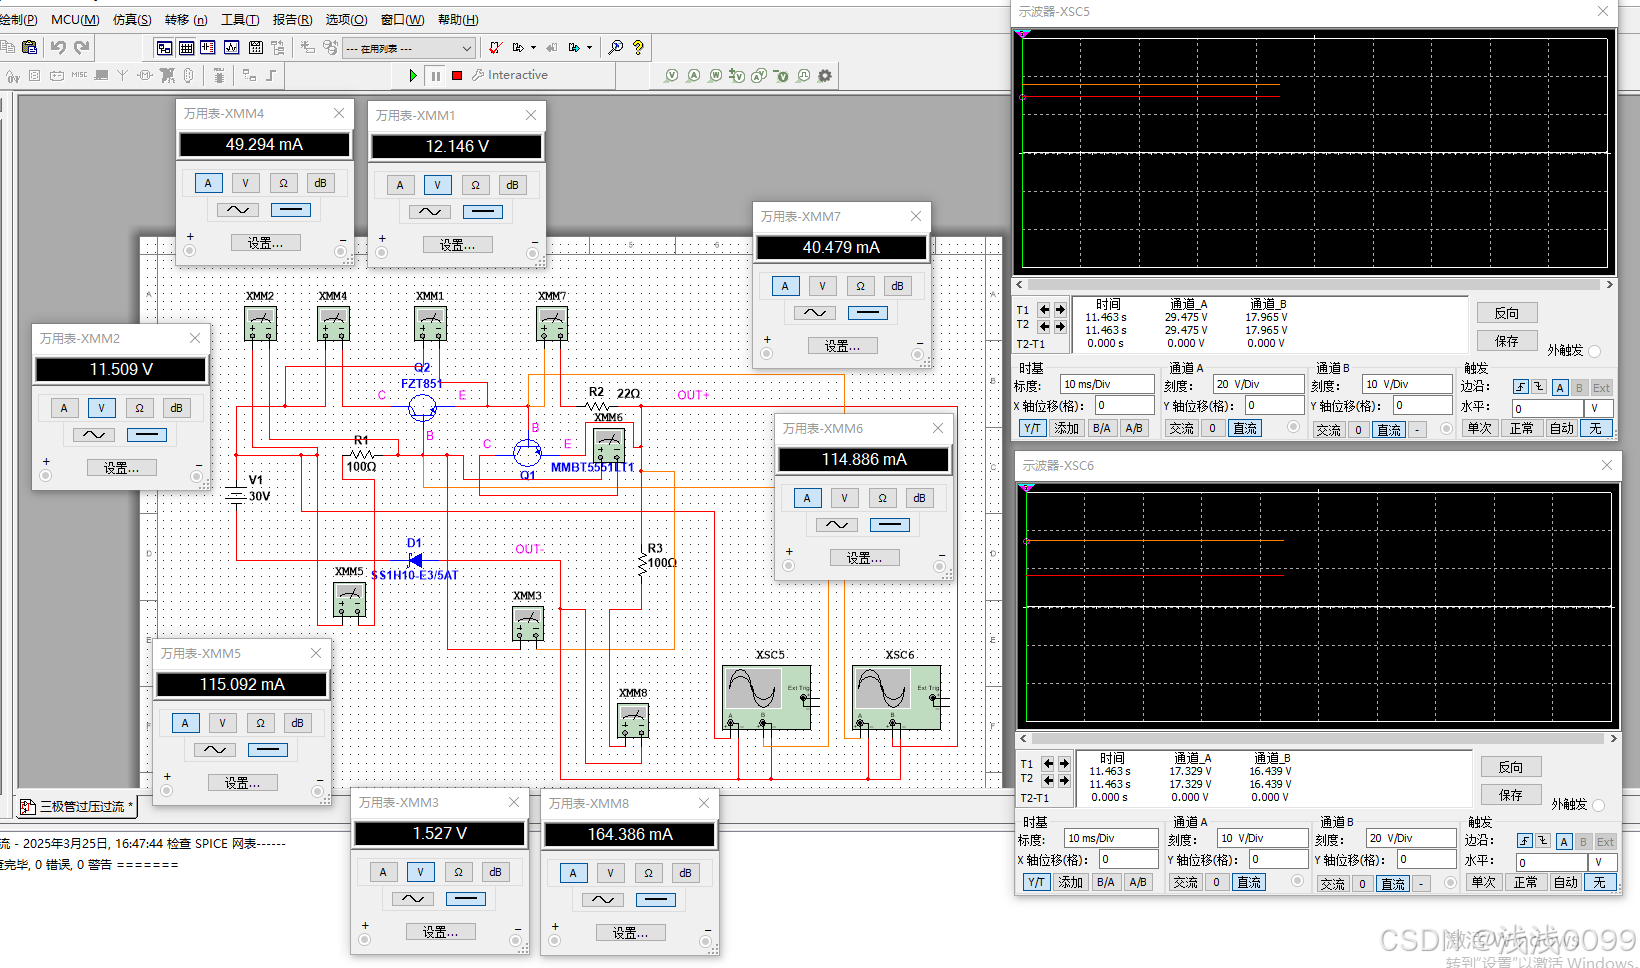Open the Grapher waveform view icon
1640x968 pixels.
pos(232,47)
